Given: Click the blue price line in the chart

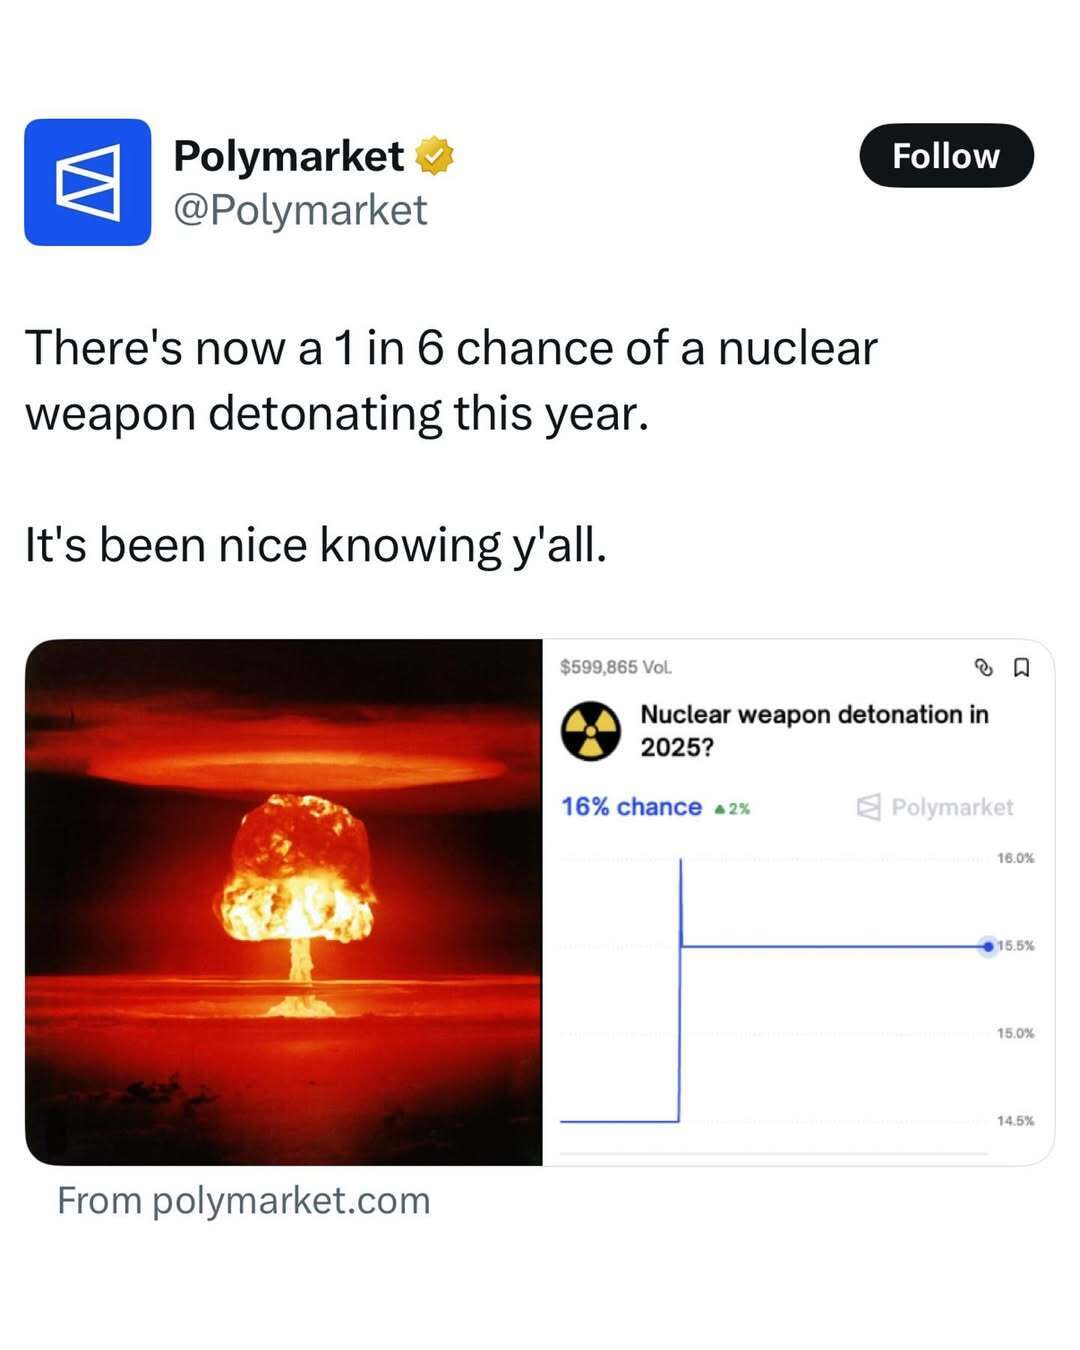Looking at the screenshot, I should 830,944.
